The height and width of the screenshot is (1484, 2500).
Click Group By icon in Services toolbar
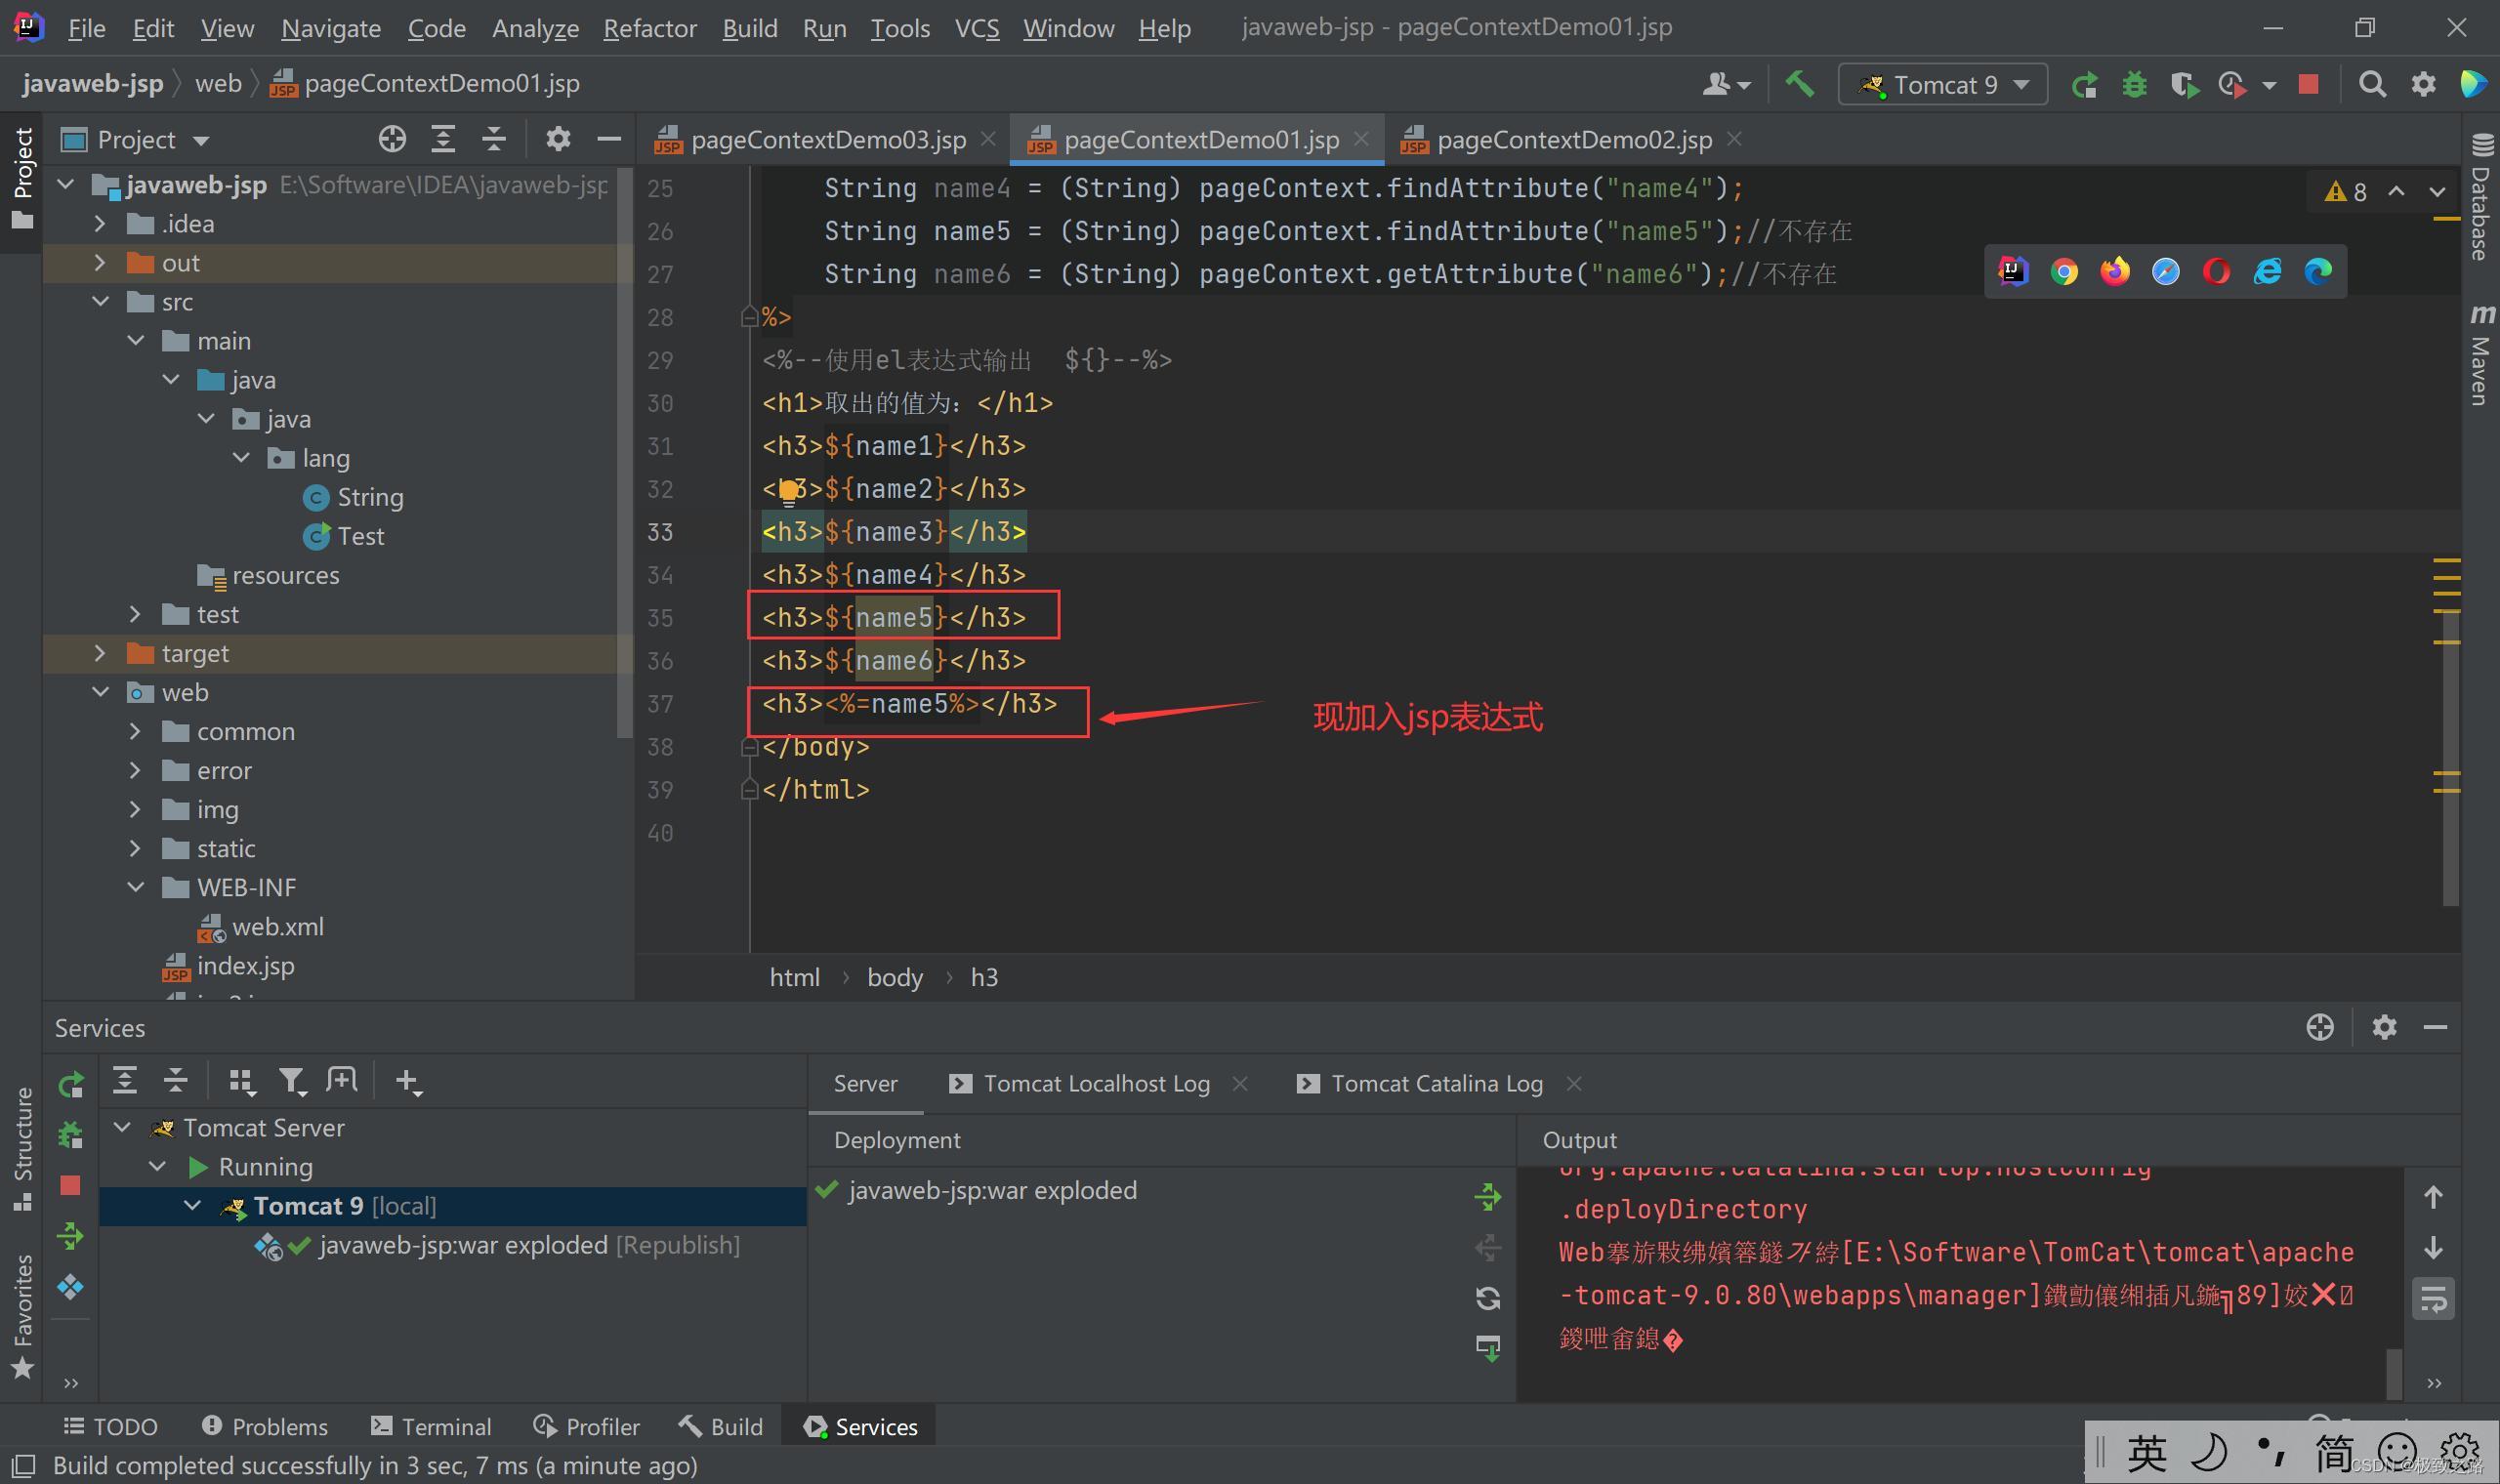tap(241, 1081)
